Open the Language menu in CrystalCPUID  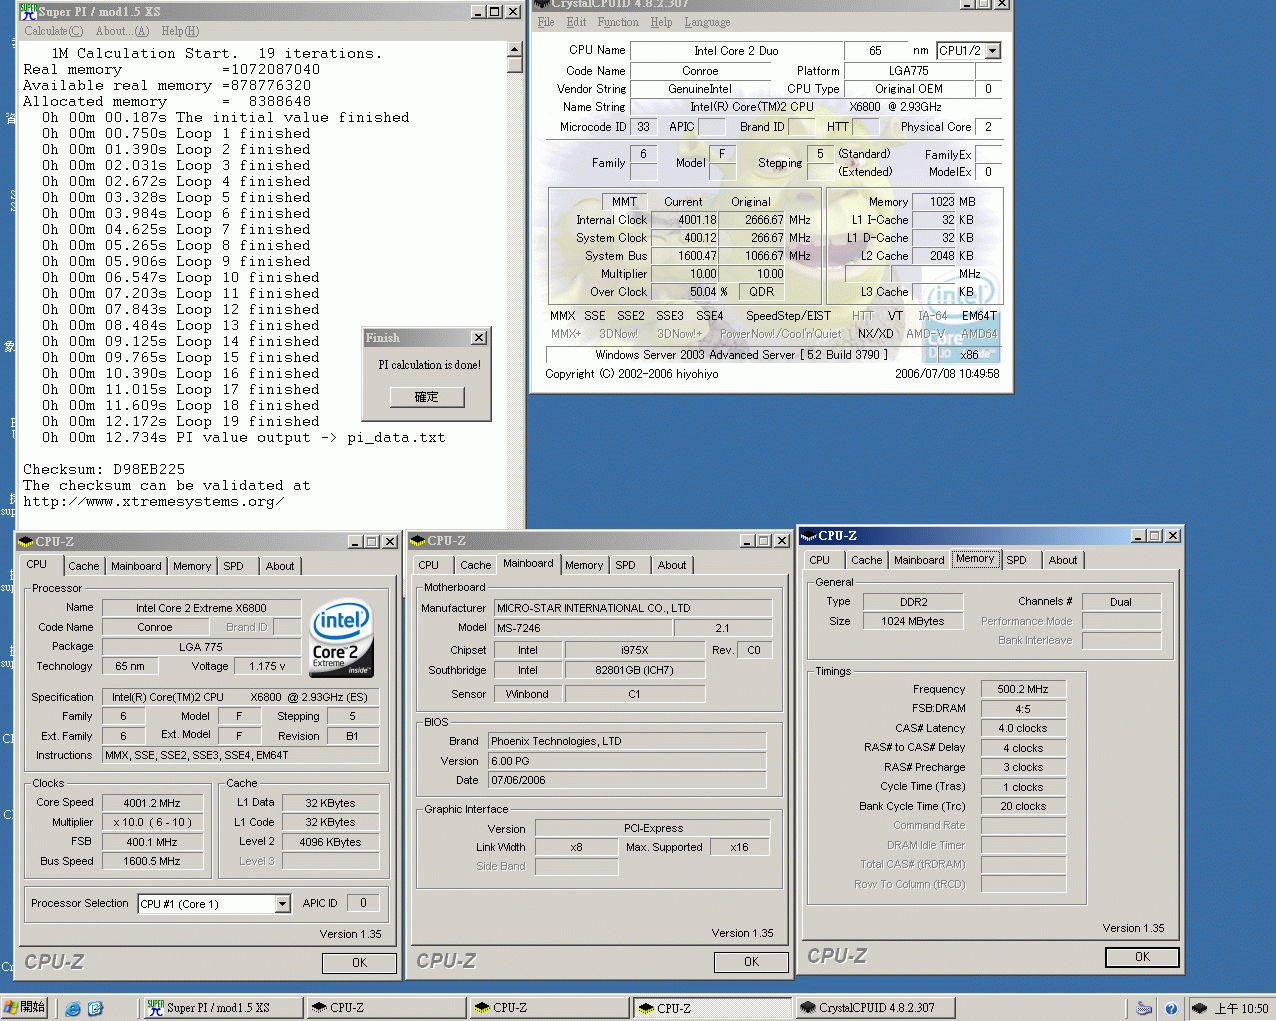(707, 22)
